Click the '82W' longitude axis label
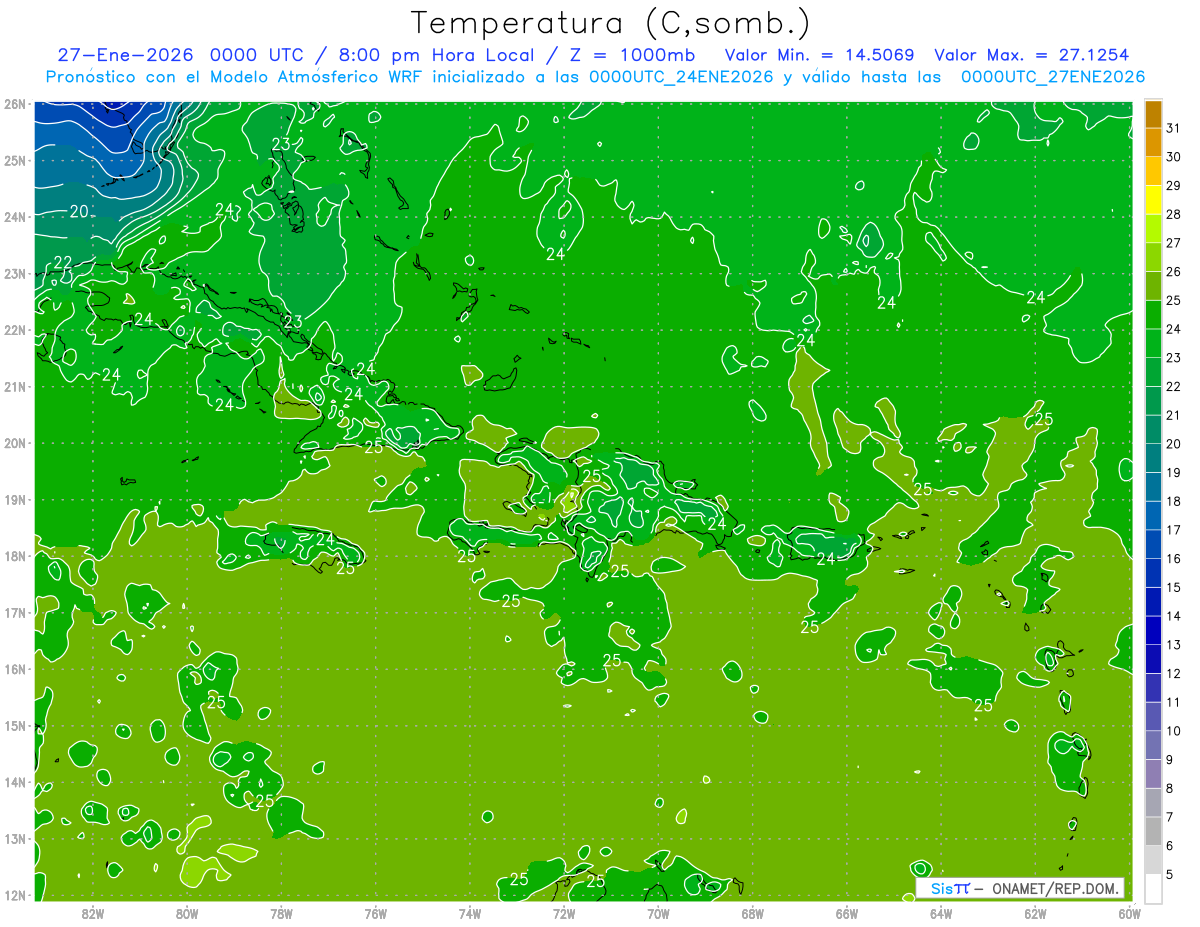 pyautogui.click(x=92, y=914)
